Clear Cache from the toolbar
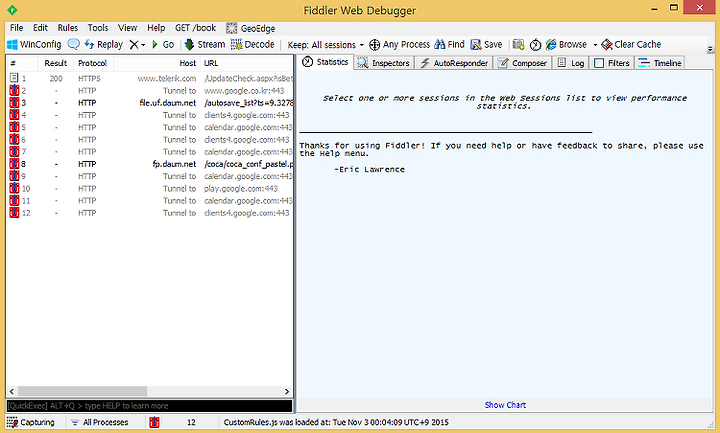The width and height of the screenshot is (720, 433). [x=631, y=45]
